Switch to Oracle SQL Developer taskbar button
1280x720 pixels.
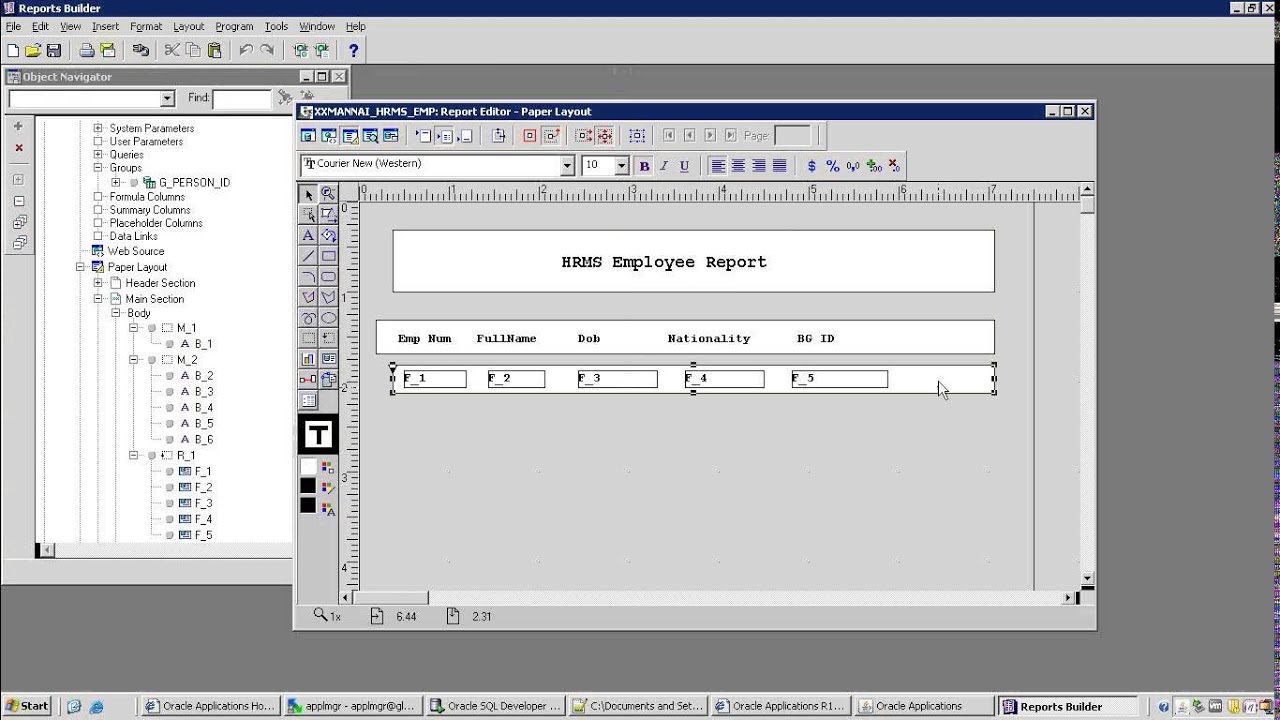495,706
